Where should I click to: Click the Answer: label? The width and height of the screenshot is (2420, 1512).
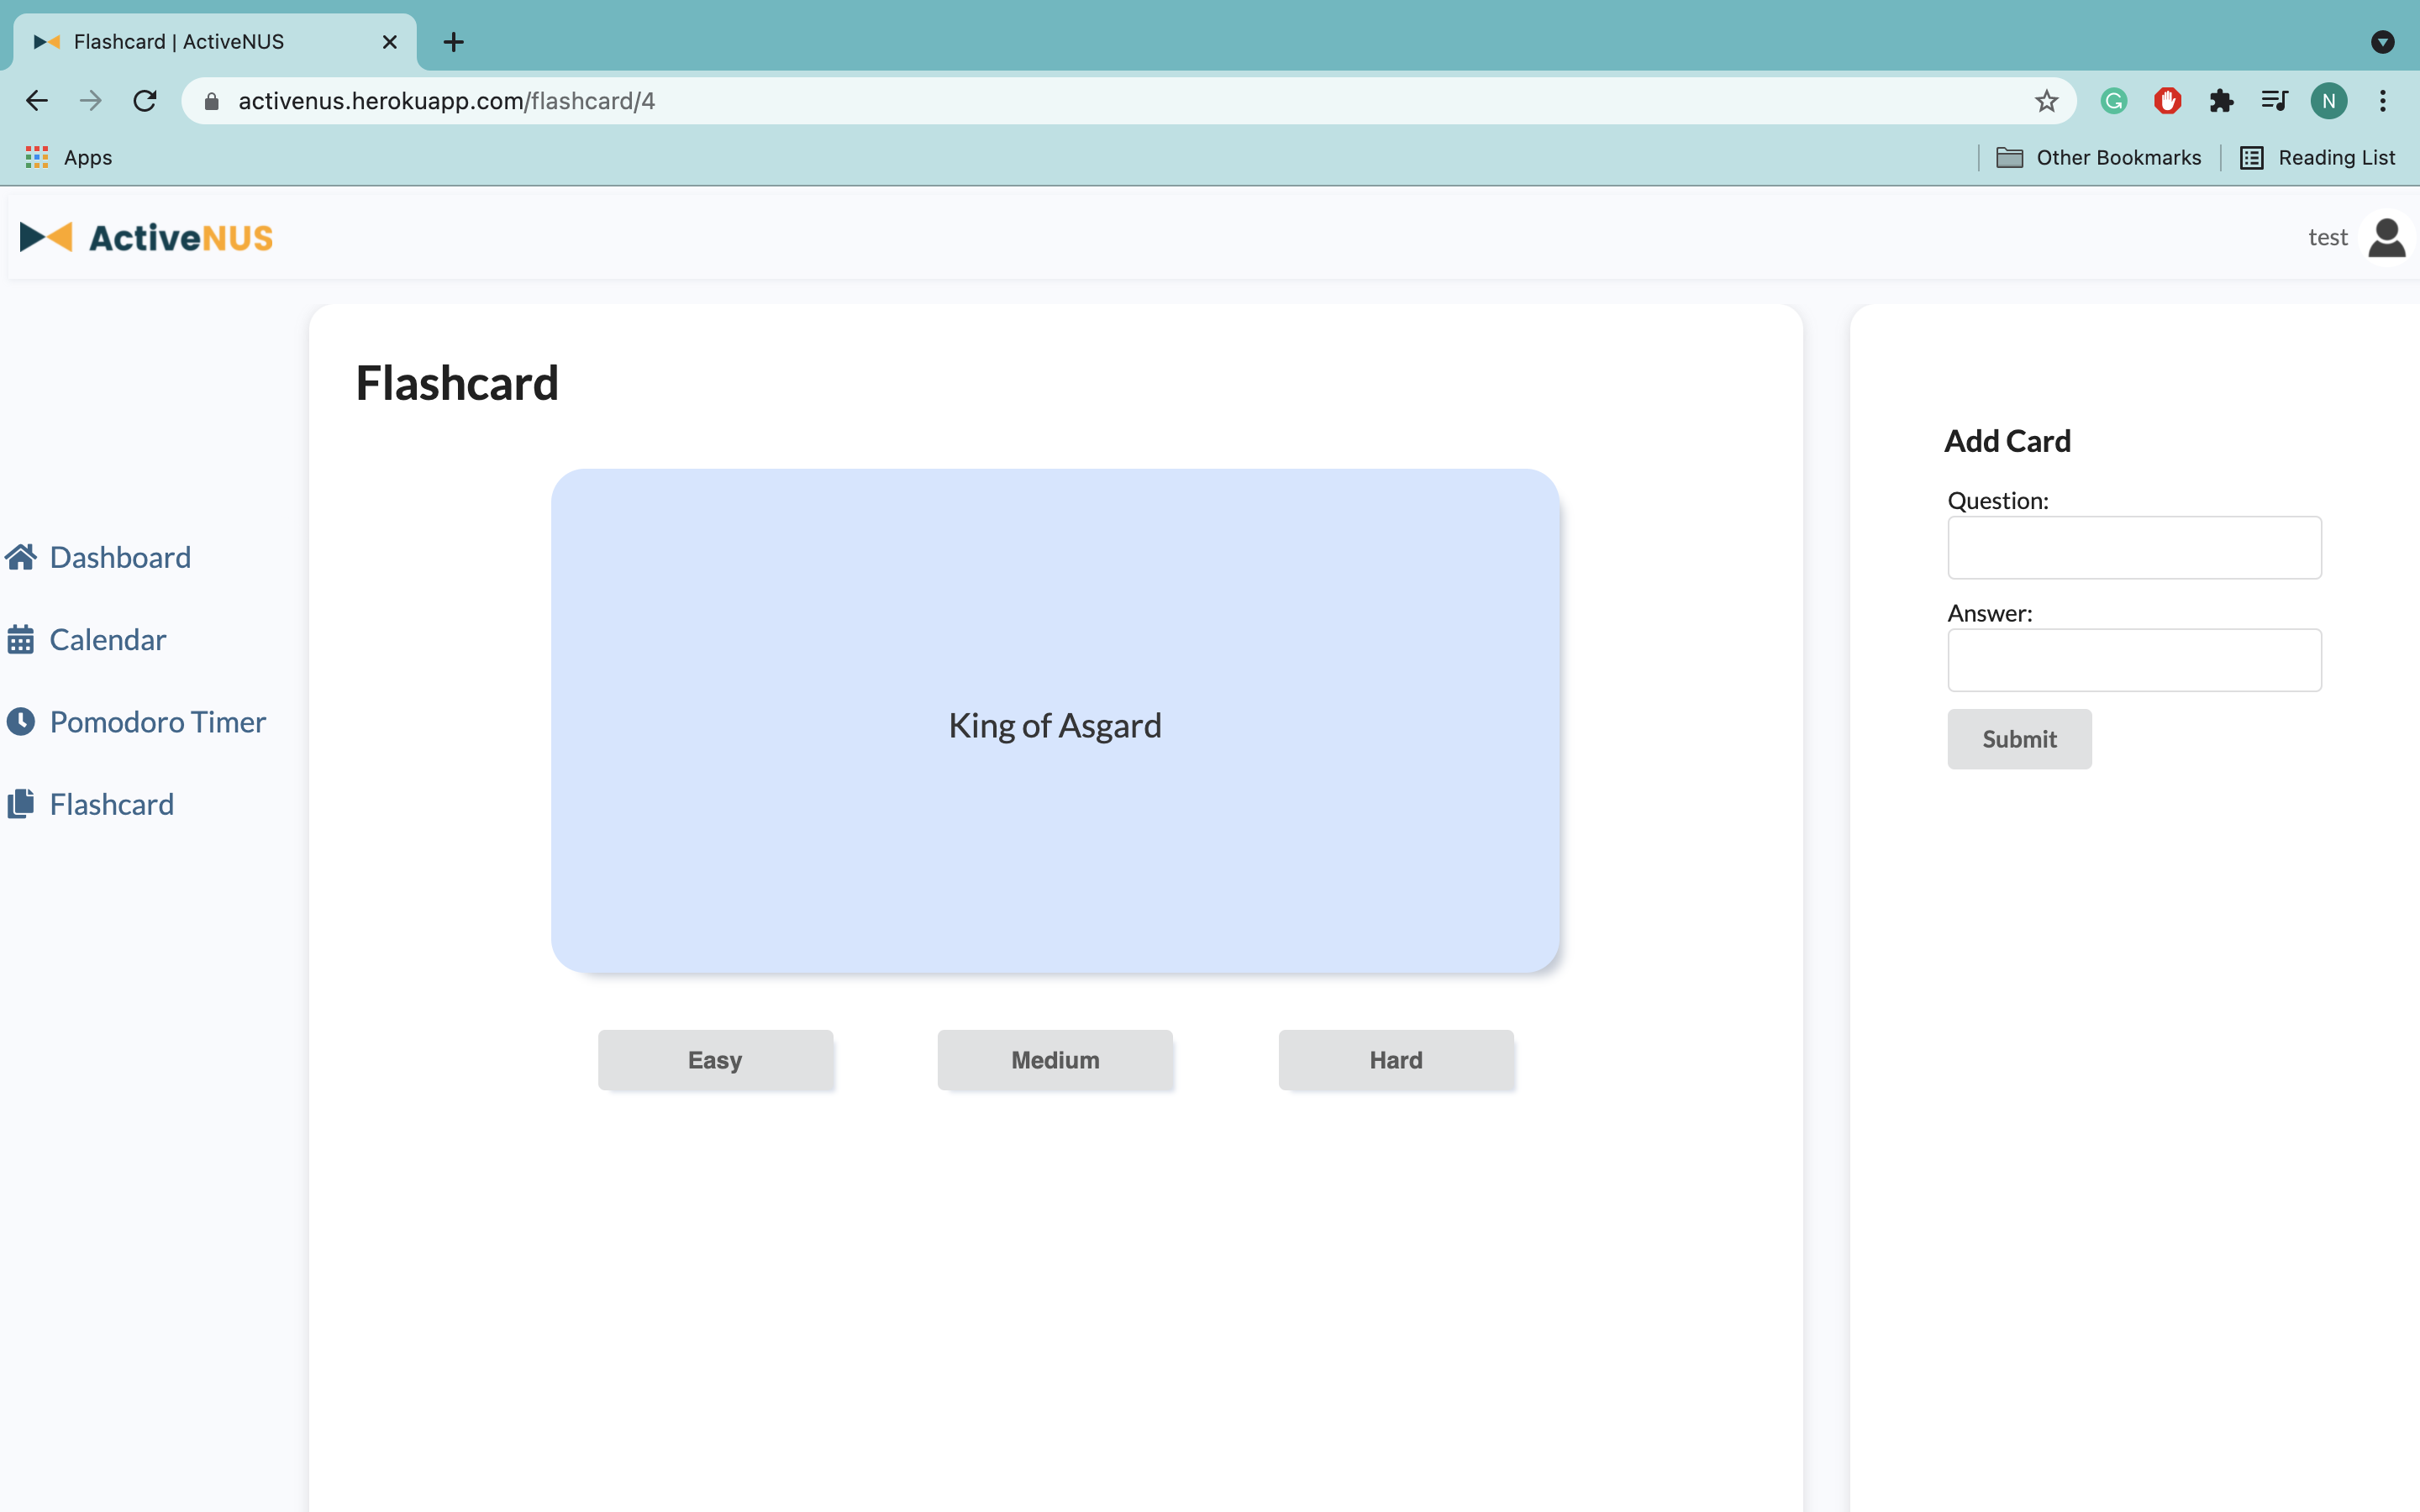[1990, 613]
